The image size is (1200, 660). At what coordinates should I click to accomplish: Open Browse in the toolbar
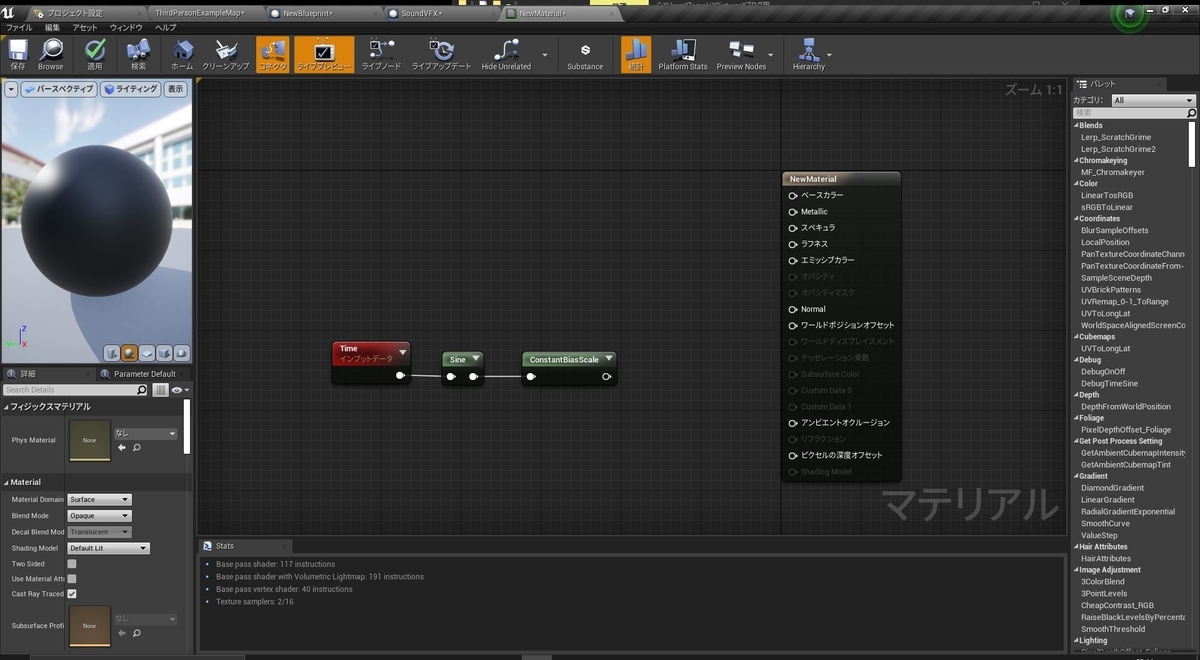pos(50,54)
